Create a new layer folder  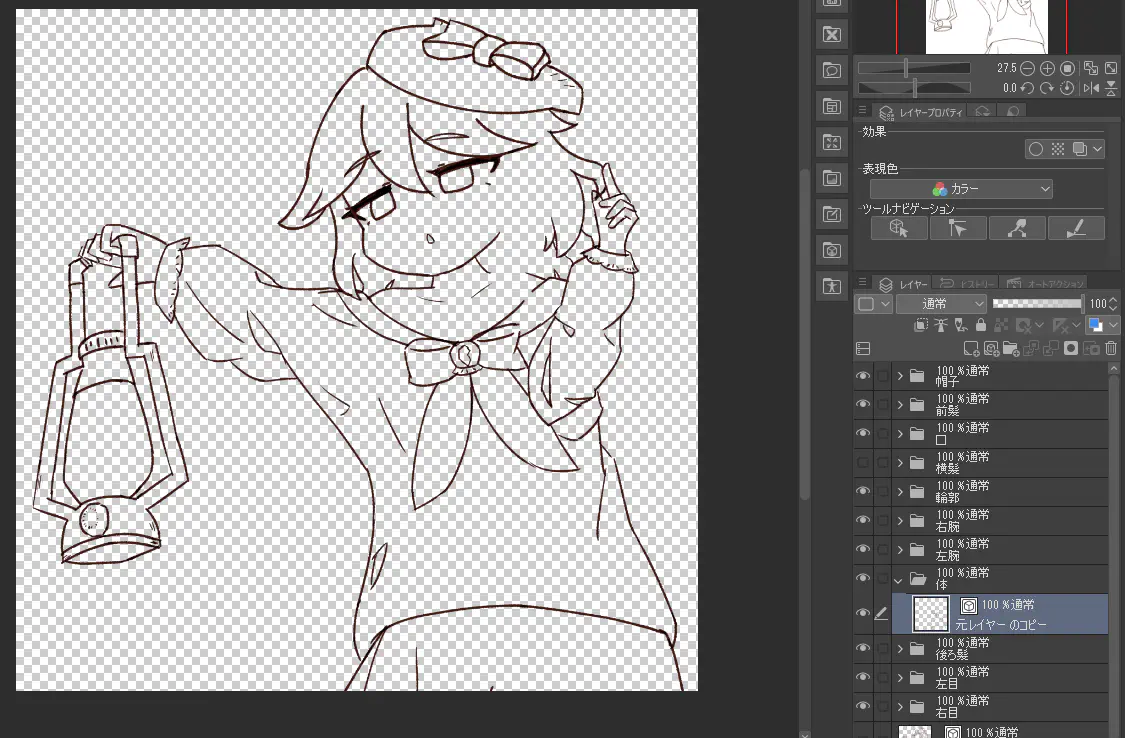1011,349
